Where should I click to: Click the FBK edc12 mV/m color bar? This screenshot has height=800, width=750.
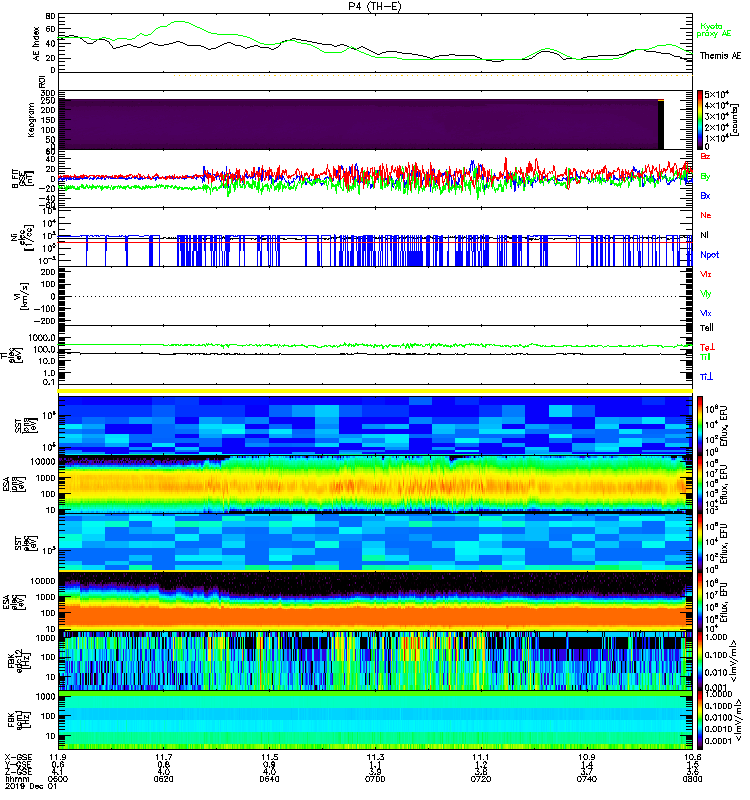coord(701,661)
